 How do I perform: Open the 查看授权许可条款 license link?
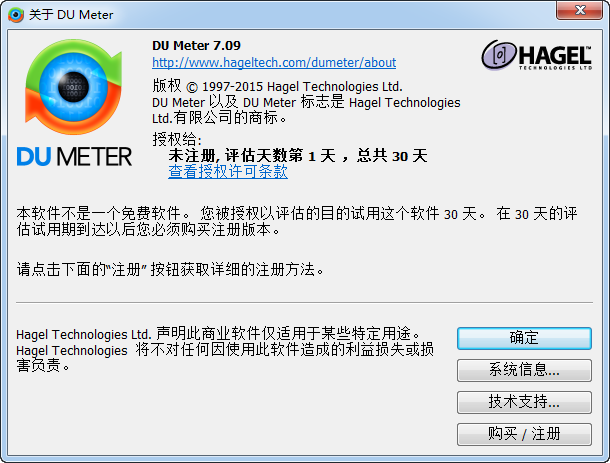point(228,172)
